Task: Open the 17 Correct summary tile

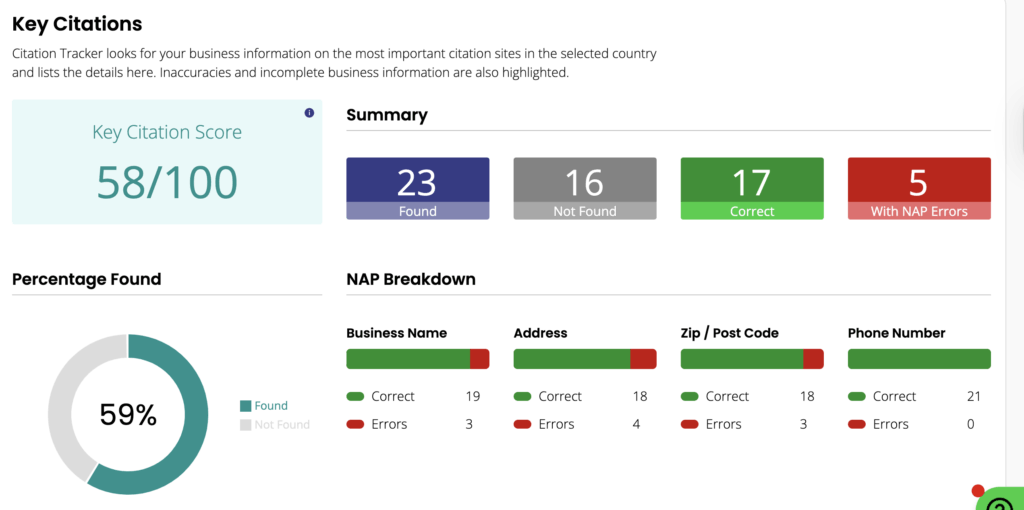Action: point(752,188)
